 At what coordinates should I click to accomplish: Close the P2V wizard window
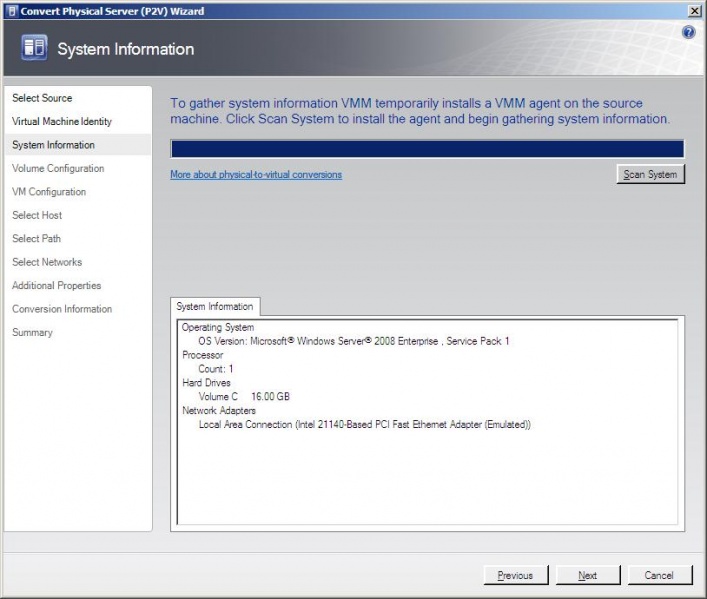tap(695, 10)
